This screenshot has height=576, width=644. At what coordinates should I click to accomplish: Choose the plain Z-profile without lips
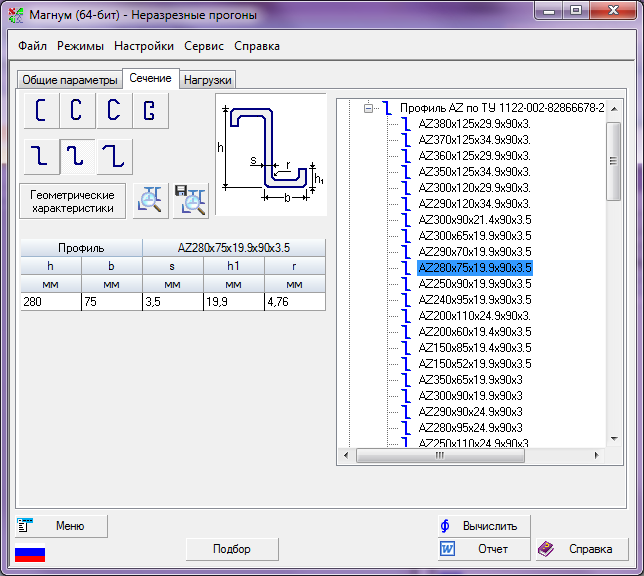(x=38, y=156)
